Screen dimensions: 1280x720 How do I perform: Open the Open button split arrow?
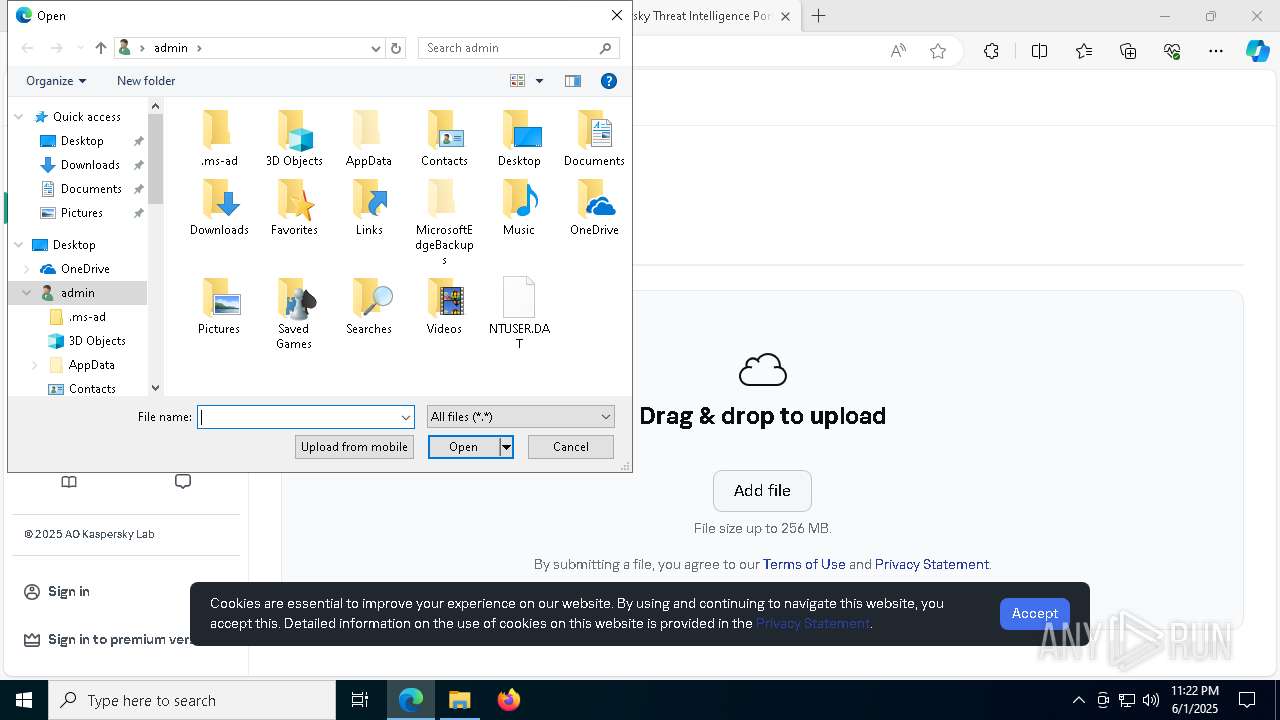point(506,447)
